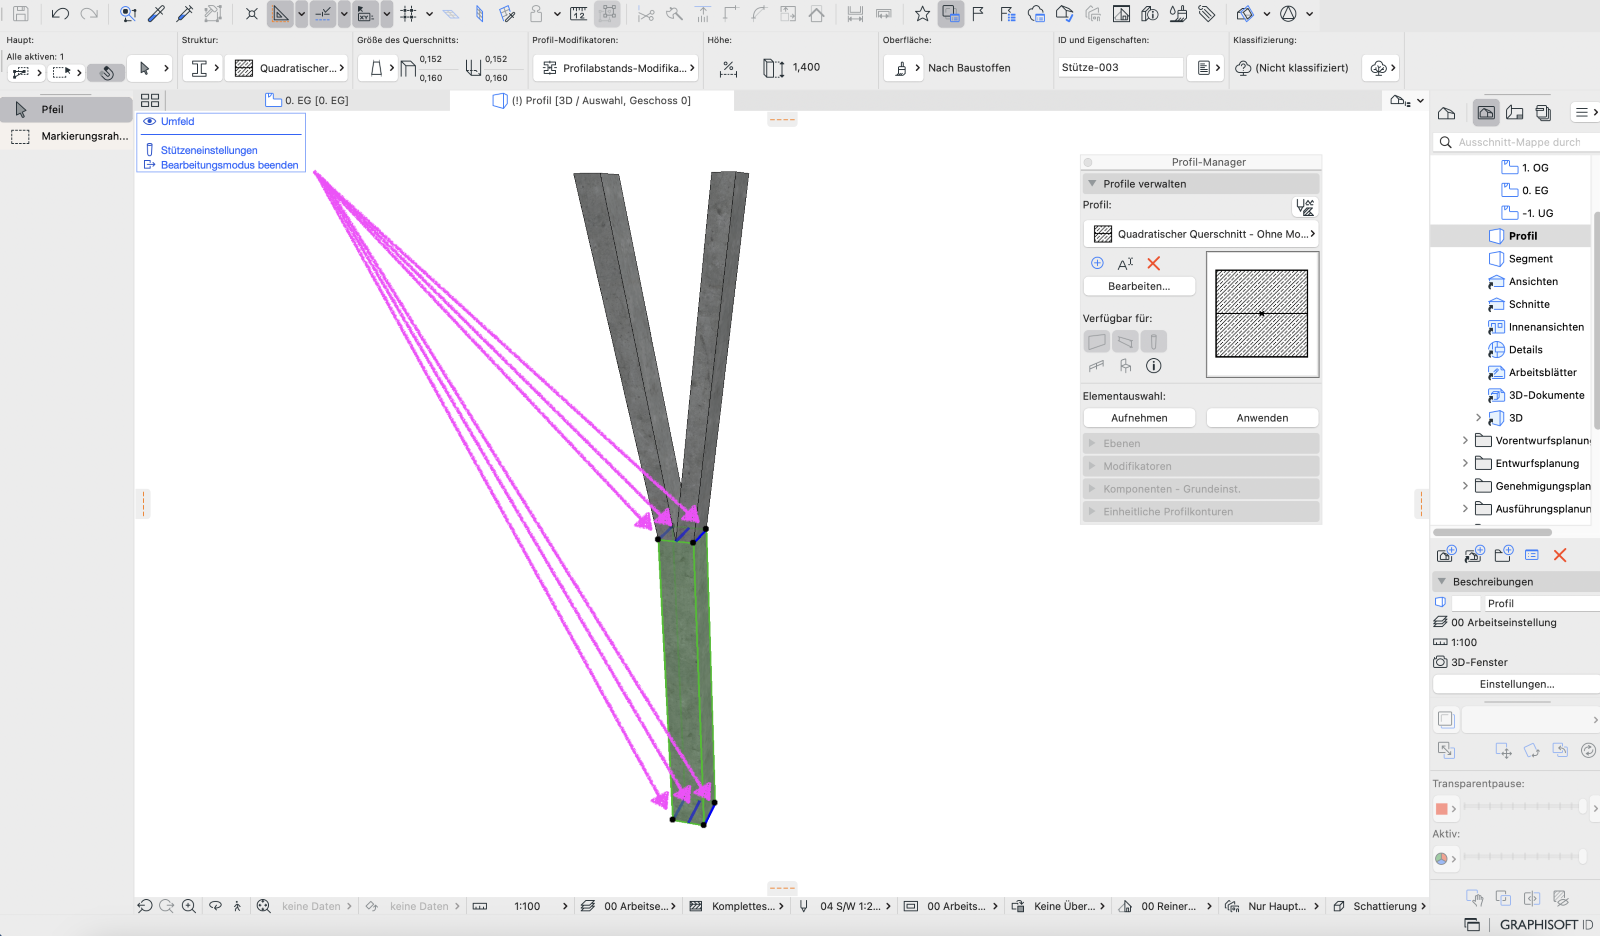Screen dimensions: 1600x936
Task: Delete view with red X in navigator
Action: 1560,555
